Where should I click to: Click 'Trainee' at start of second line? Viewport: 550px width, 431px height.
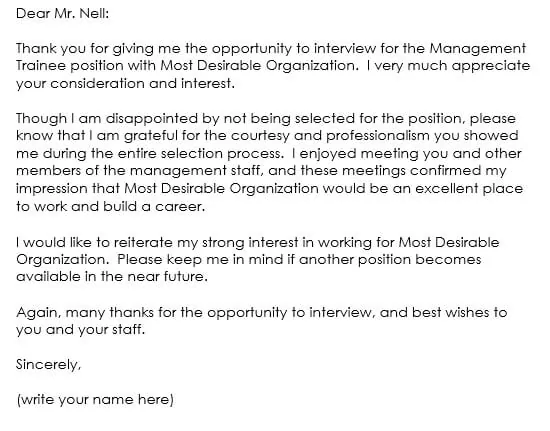click(41, 66)
